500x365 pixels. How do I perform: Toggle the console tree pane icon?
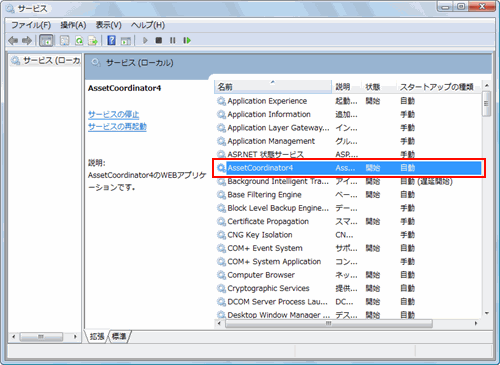tap(46, 41)
